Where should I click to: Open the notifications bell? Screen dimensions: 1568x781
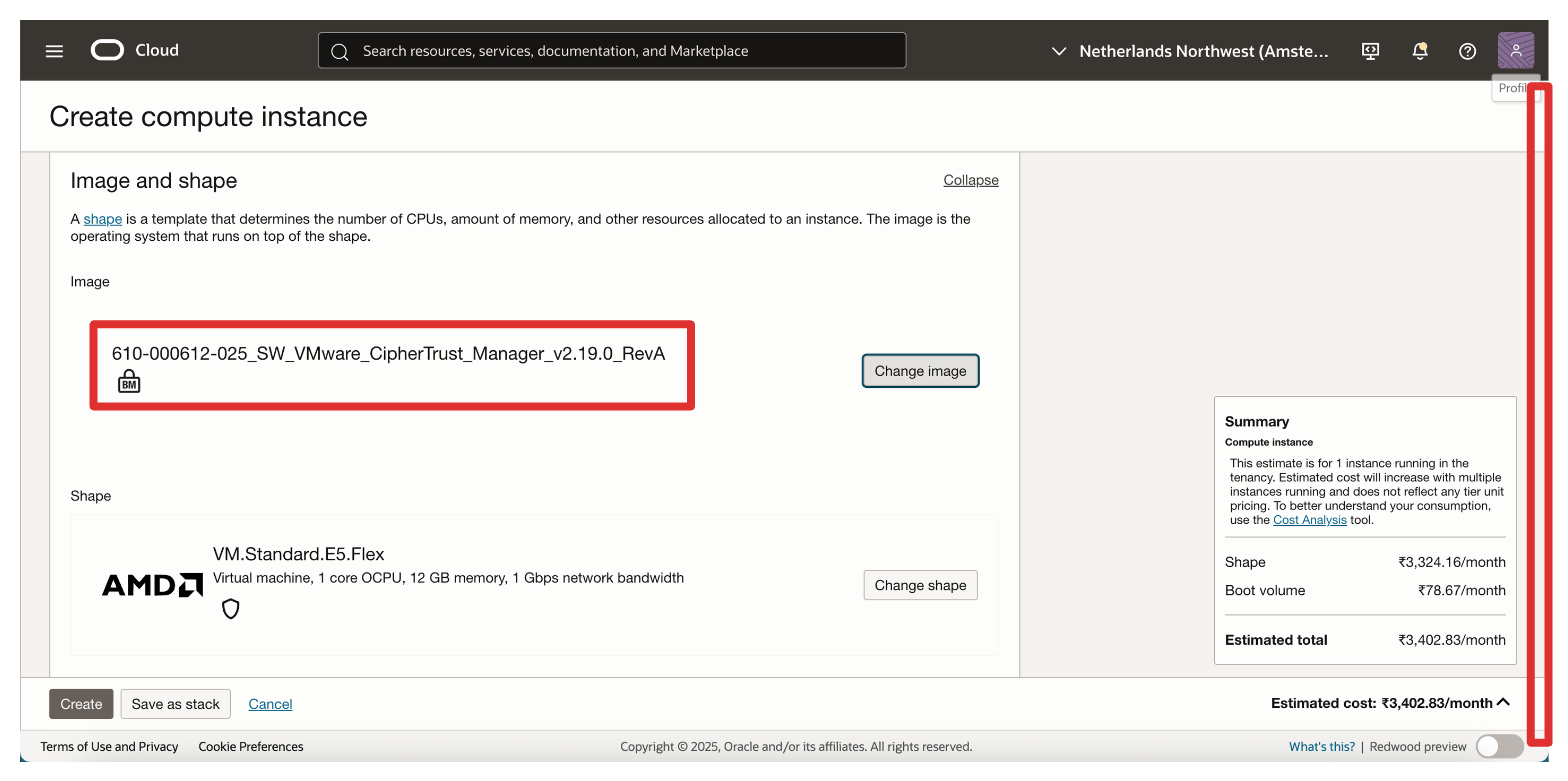click(1419, 51)
